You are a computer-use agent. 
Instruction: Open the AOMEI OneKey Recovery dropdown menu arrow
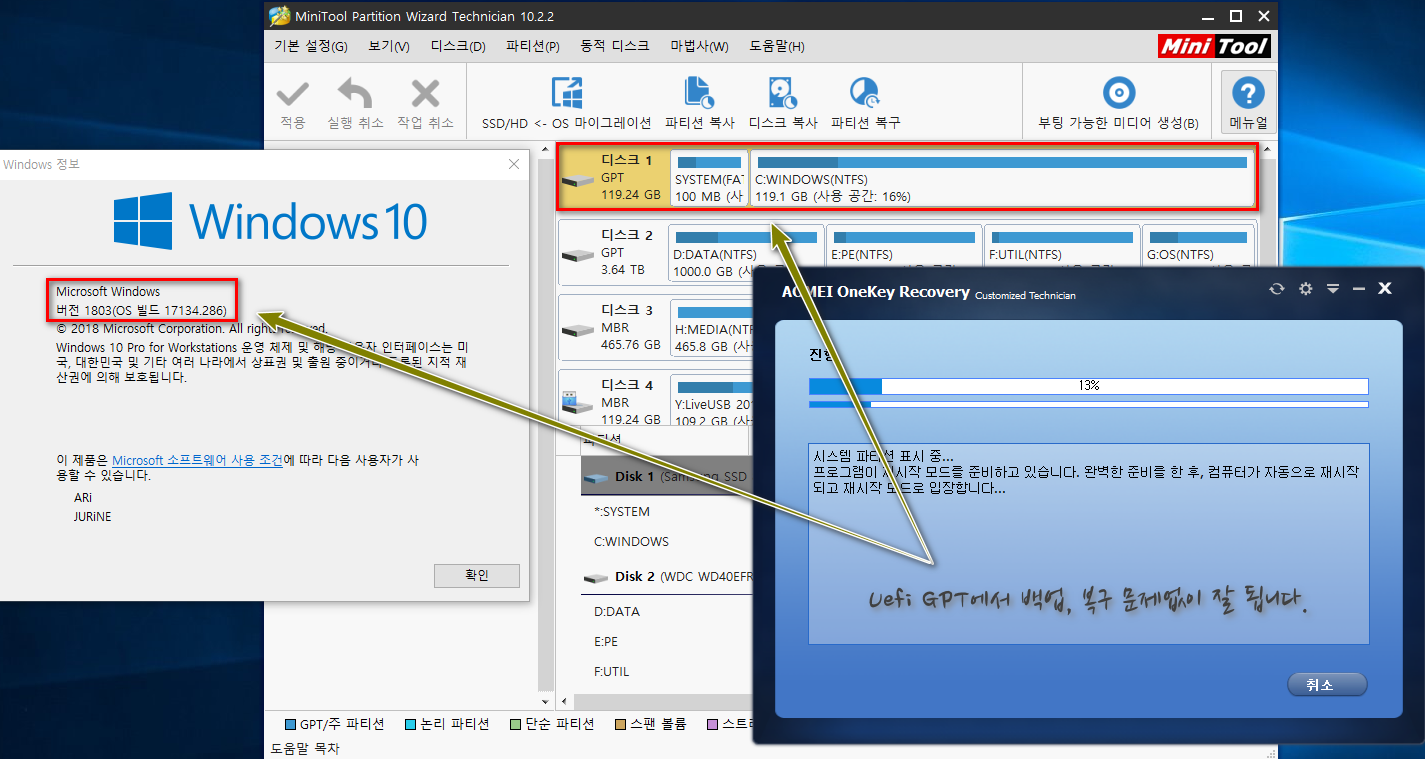pos(1332,288)
